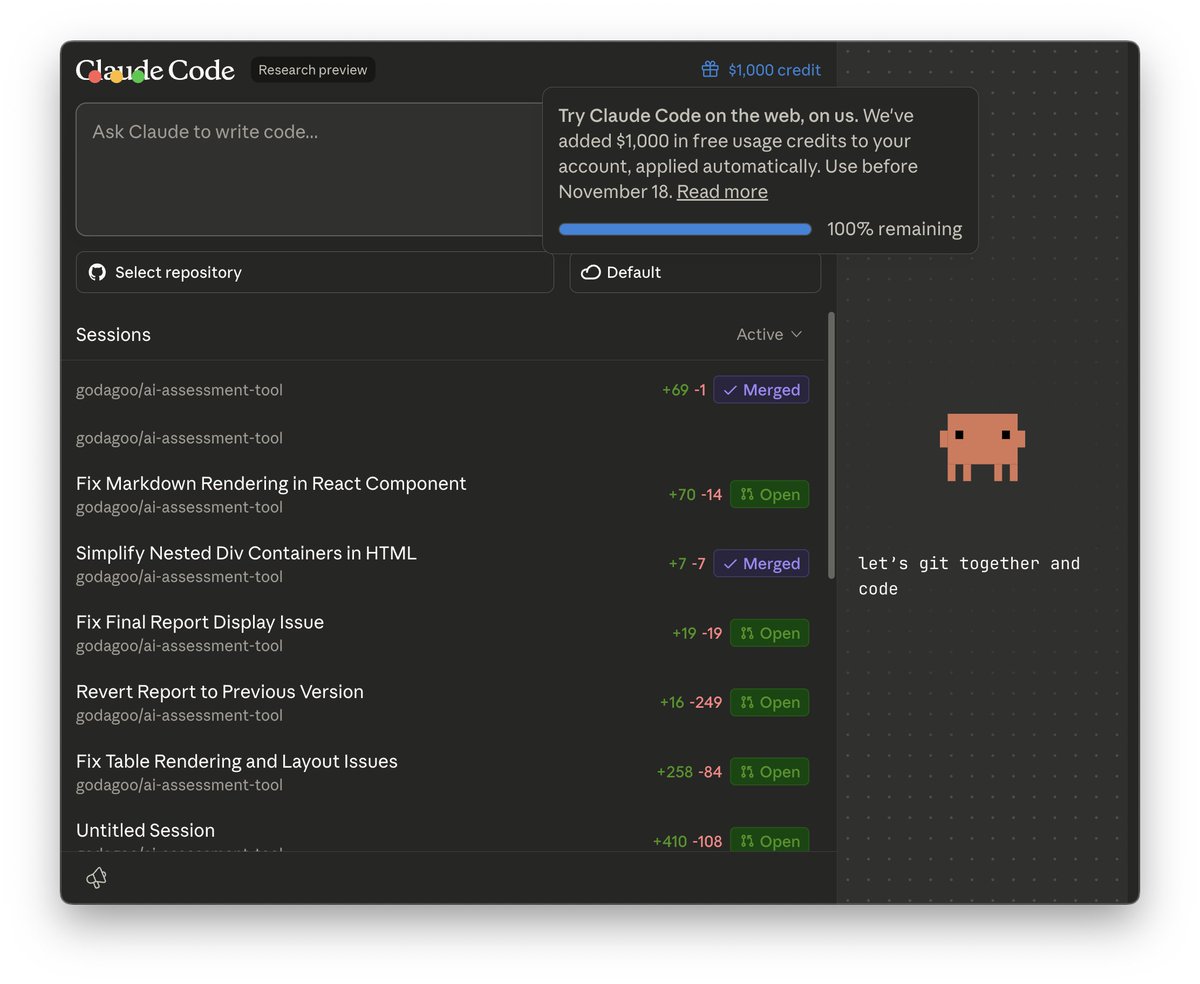Click Merged badge for Simplify Nested Div Containers

tap(761, 564)
